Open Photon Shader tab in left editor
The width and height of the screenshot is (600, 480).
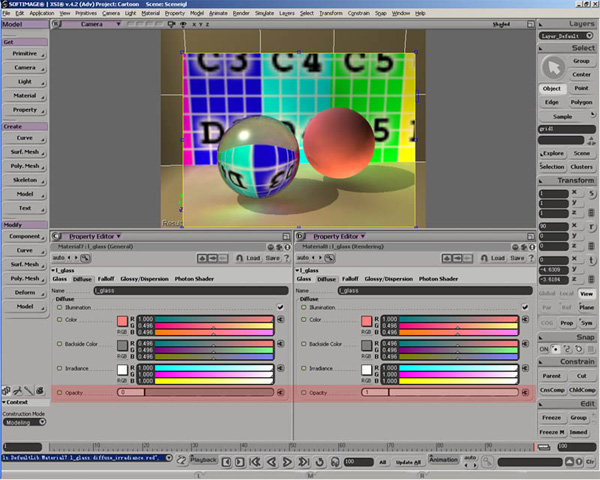pos(194,279)
